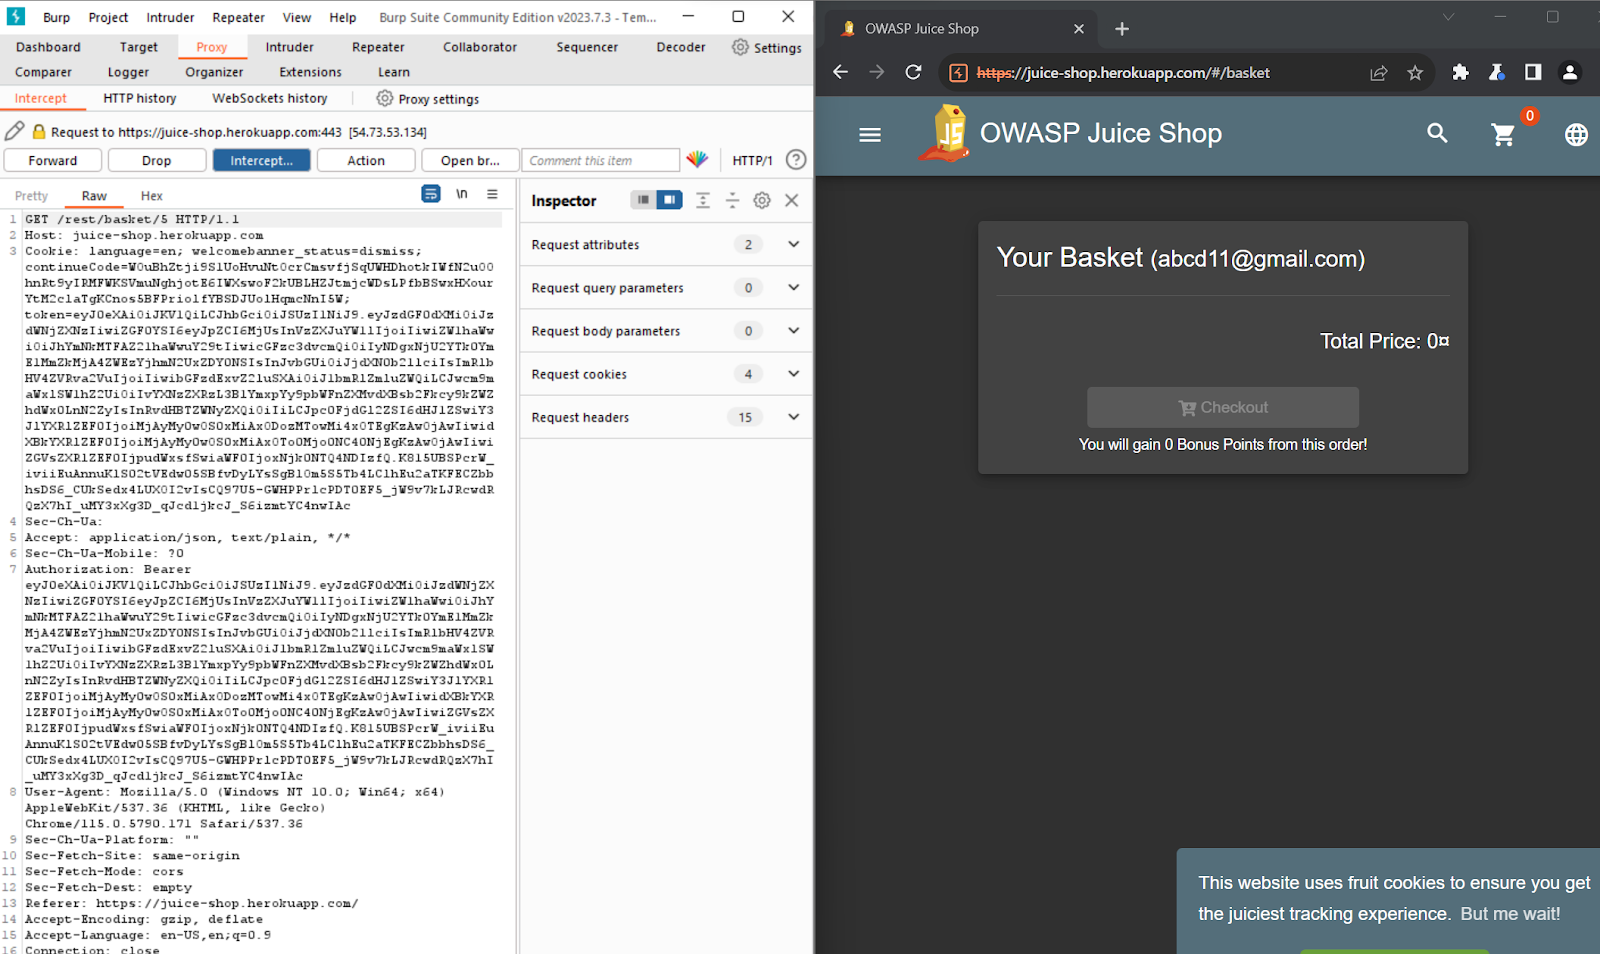The image size is (1600, 954).
Task: Open HTTP/1 protocol selector
Action: pyautogui.click(x=752, y=160)
